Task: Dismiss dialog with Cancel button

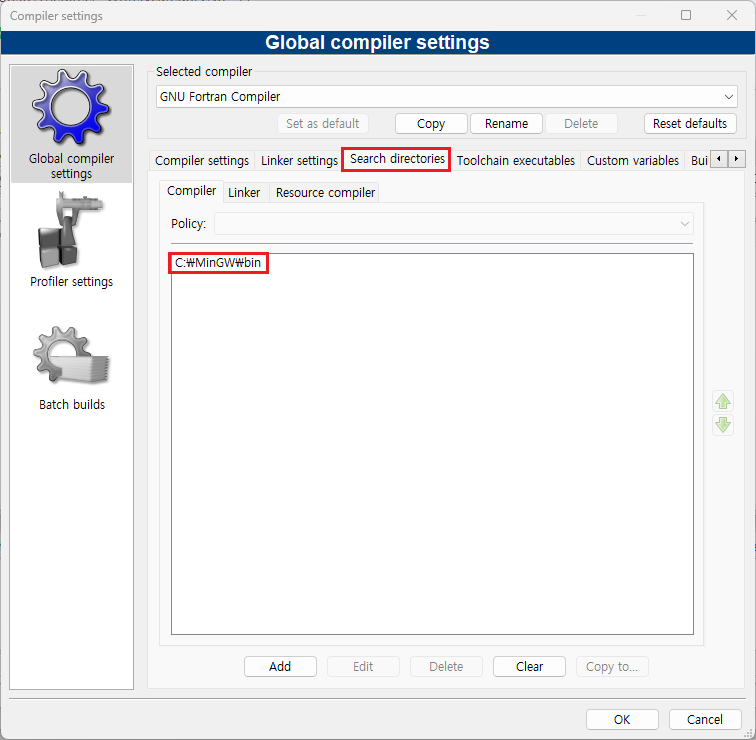Action: [x=705, y=719]
